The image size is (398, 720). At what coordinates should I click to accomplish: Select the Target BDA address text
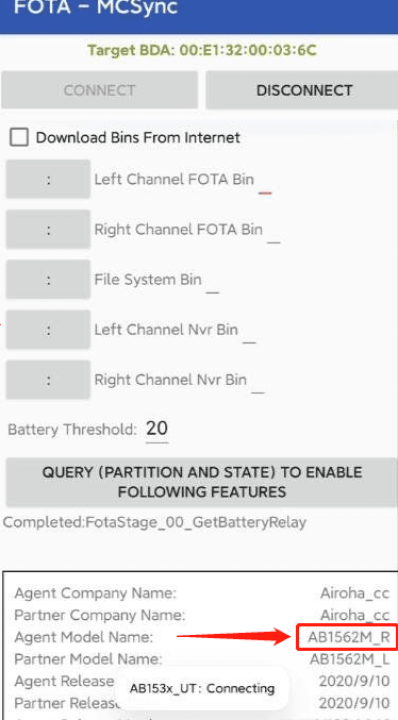click(x=202, y=50)
